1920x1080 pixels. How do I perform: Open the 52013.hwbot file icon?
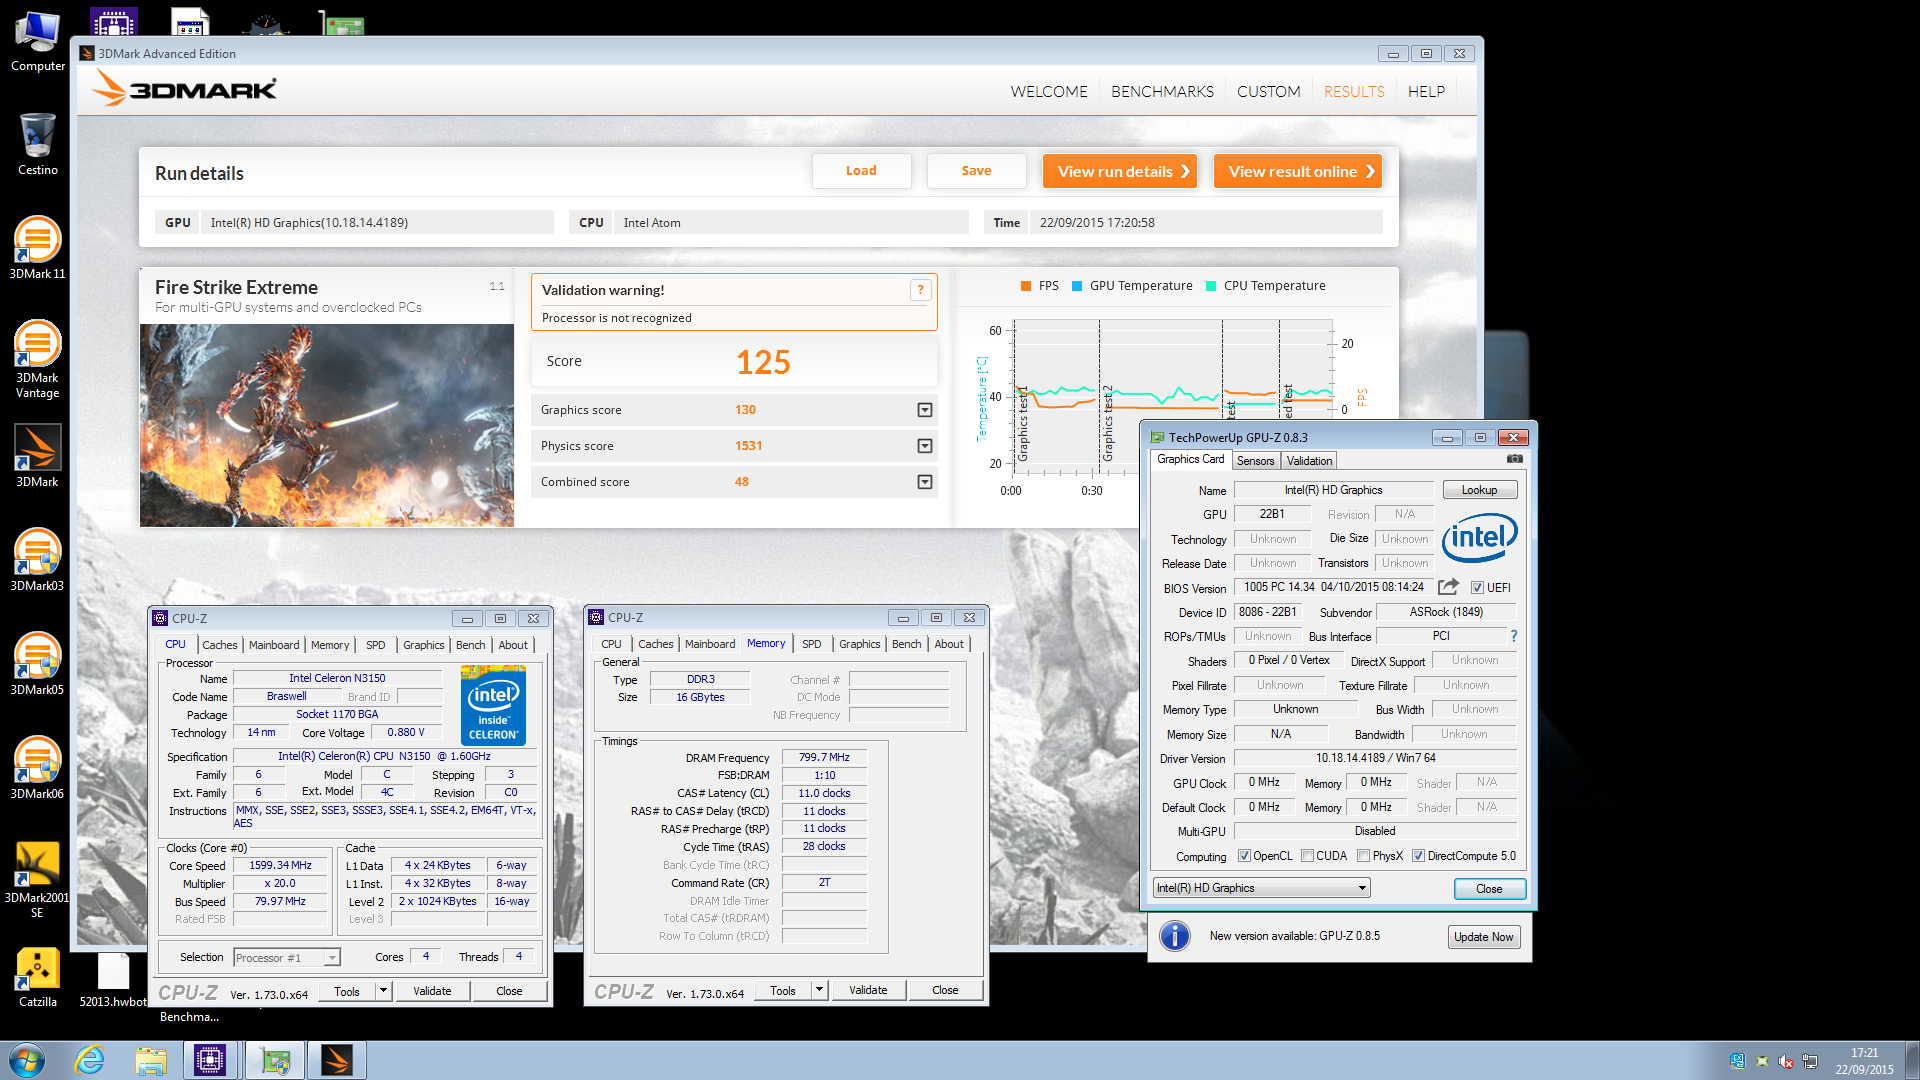113,980
